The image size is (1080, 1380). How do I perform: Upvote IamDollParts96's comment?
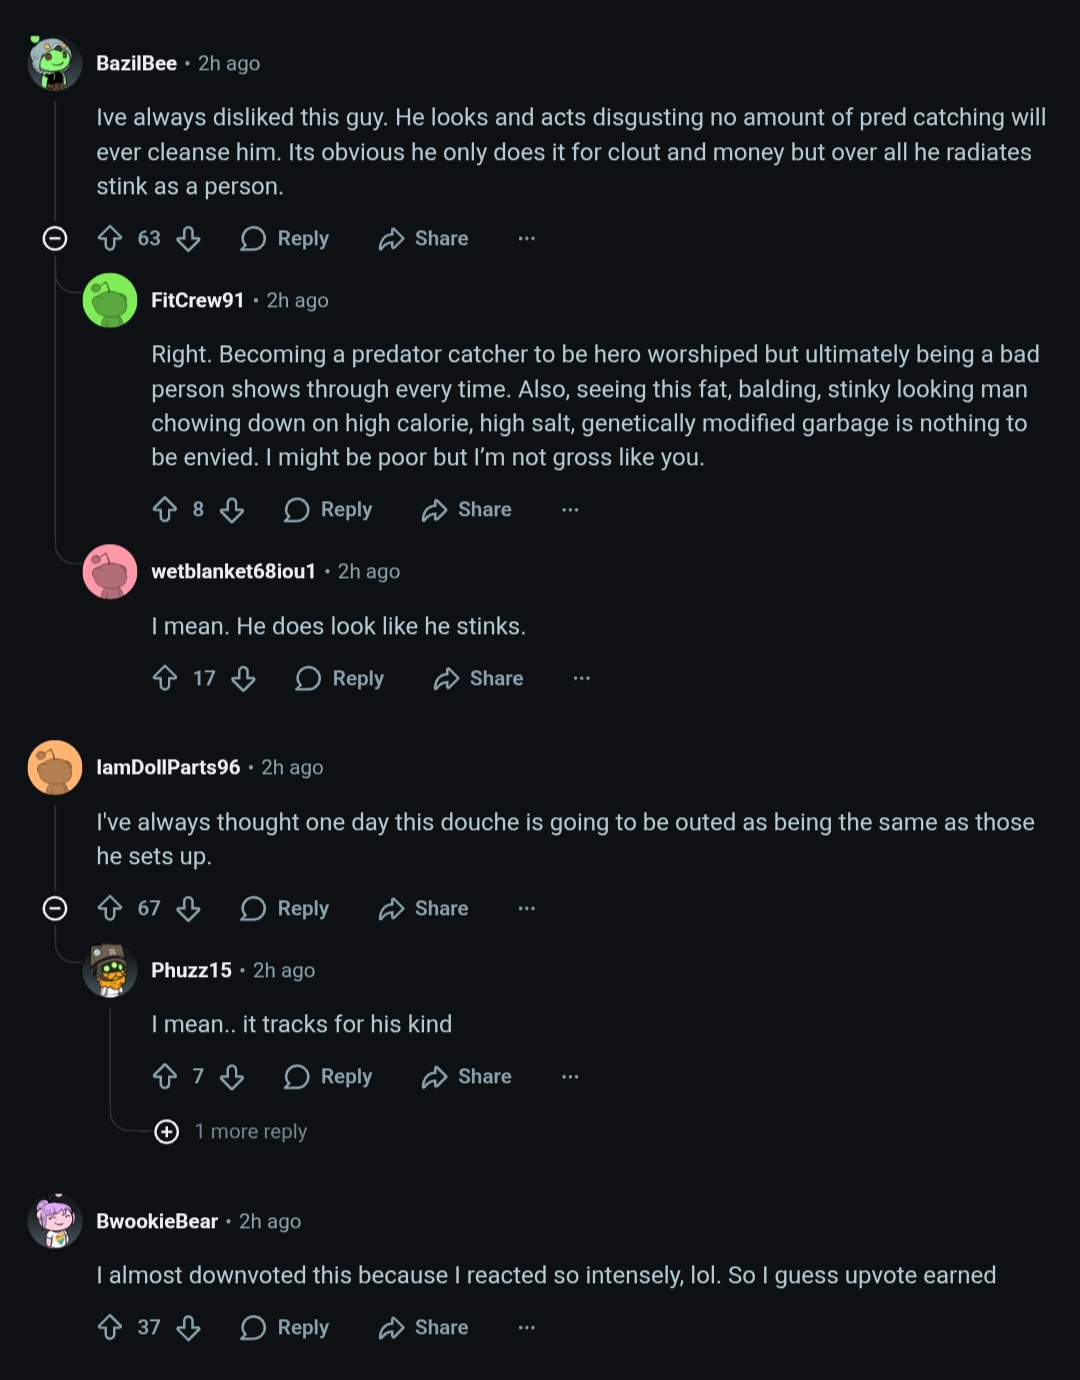coord(110,908)
